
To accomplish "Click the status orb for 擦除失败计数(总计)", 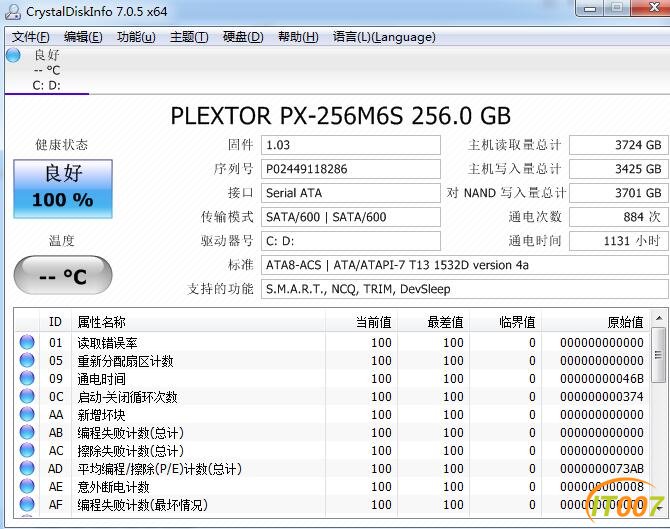I will pyautogui.click(x=27, y=450).
